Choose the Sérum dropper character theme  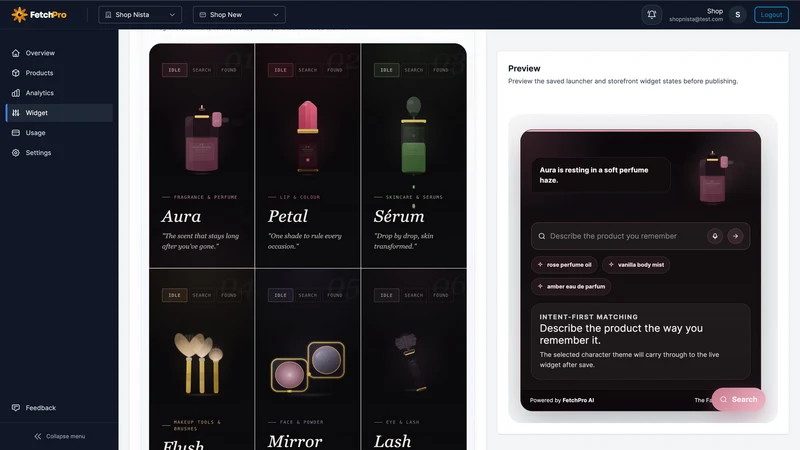(414, 156)
